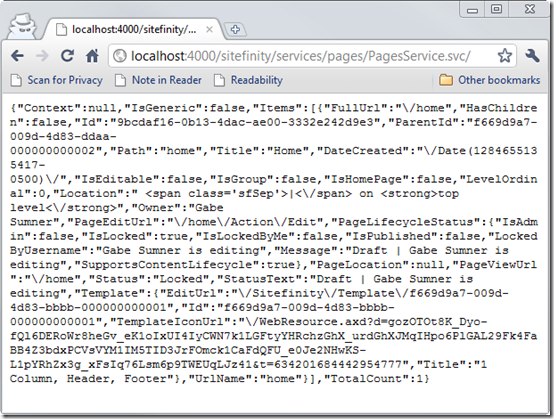Screen dimensions: 554x419
Task: Minimize the browser window
Action: pyautogui.click(x=472, y=10)
